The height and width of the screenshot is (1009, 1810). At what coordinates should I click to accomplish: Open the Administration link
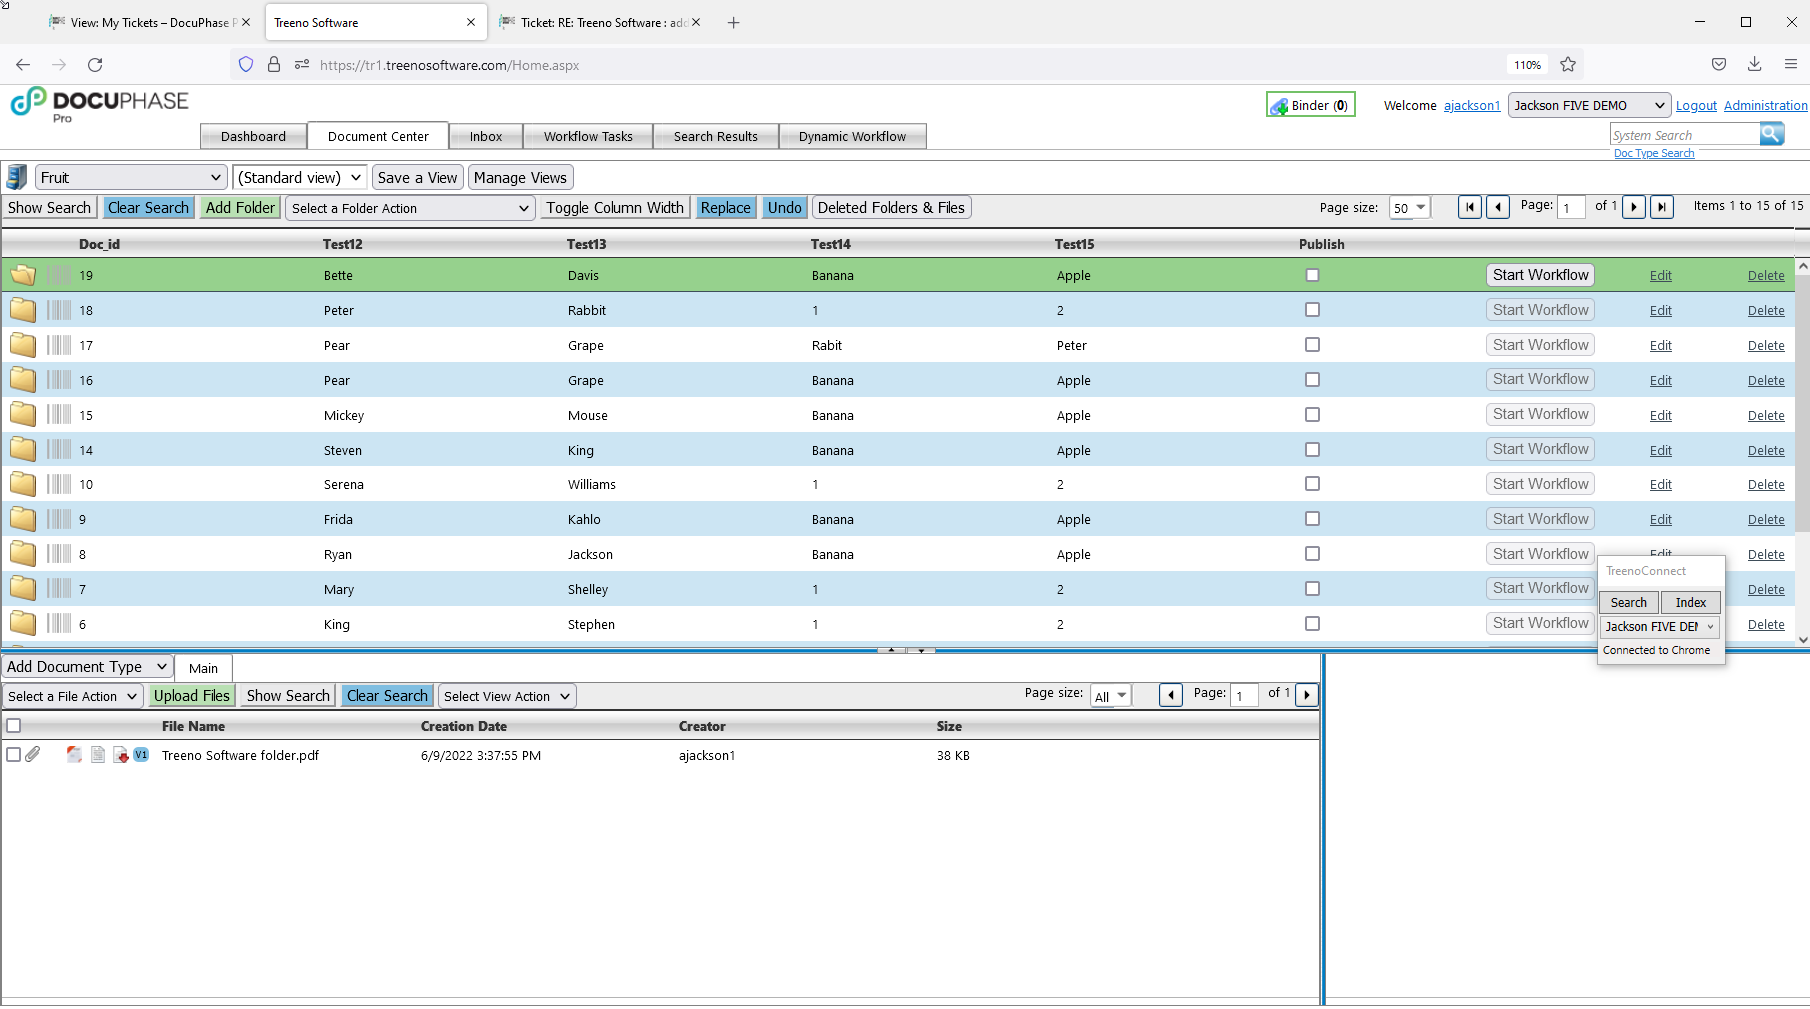1764,104
